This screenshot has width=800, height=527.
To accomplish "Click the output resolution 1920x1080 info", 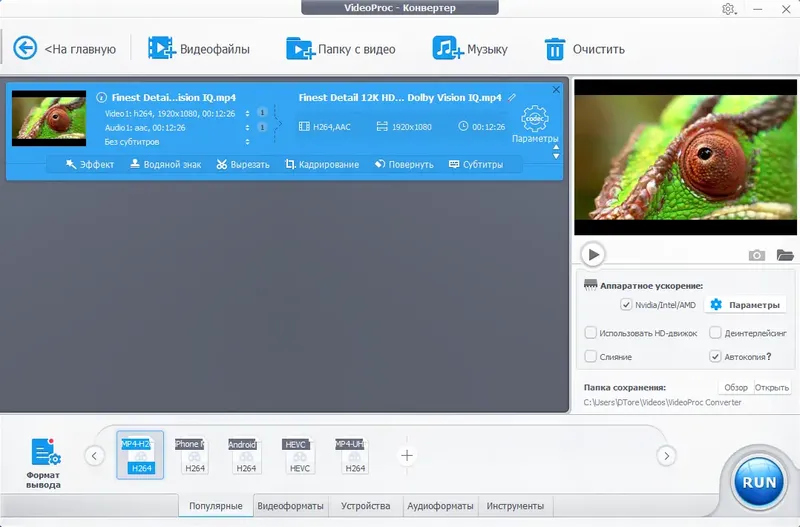I will tap(404, 127).
